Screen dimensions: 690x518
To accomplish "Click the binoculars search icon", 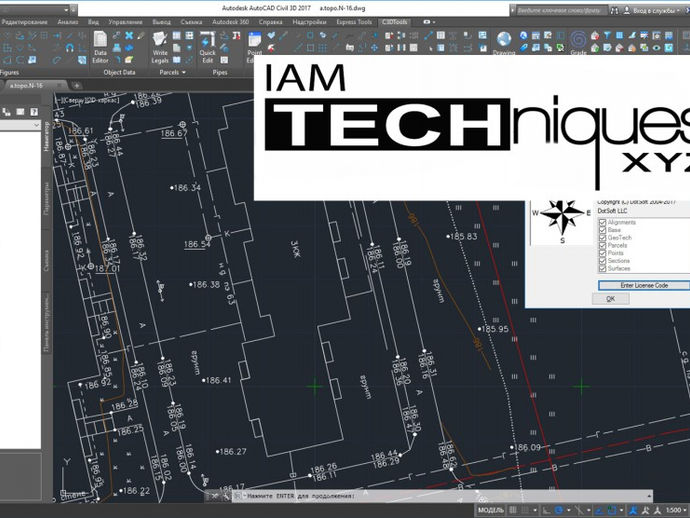I will tap(614, 10).
